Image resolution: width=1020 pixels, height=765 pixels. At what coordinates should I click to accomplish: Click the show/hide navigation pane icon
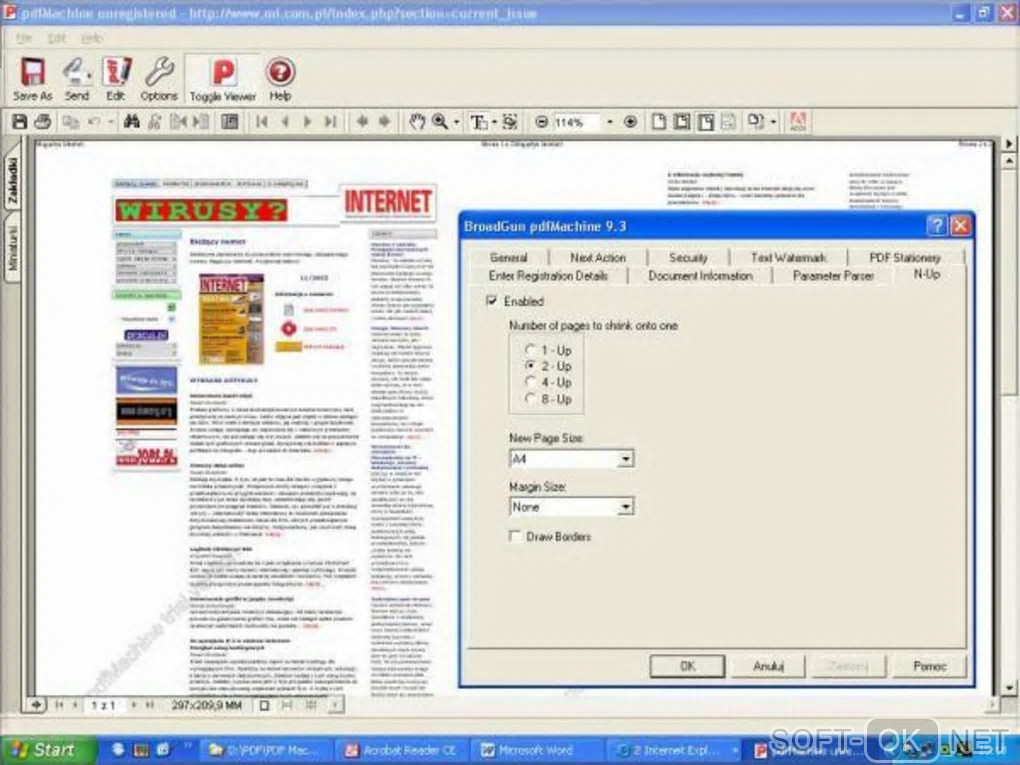click(230, 122)
